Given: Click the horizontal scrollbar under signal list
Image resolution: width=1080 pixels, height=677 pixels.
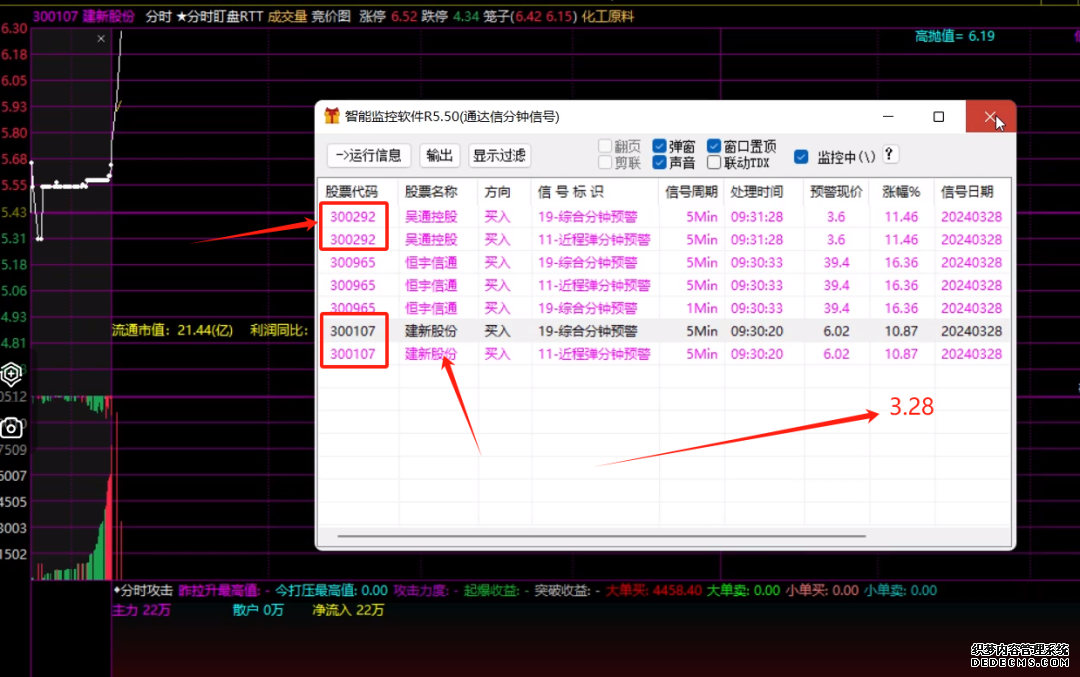Looking at the screenshot, I should point(600,536).
